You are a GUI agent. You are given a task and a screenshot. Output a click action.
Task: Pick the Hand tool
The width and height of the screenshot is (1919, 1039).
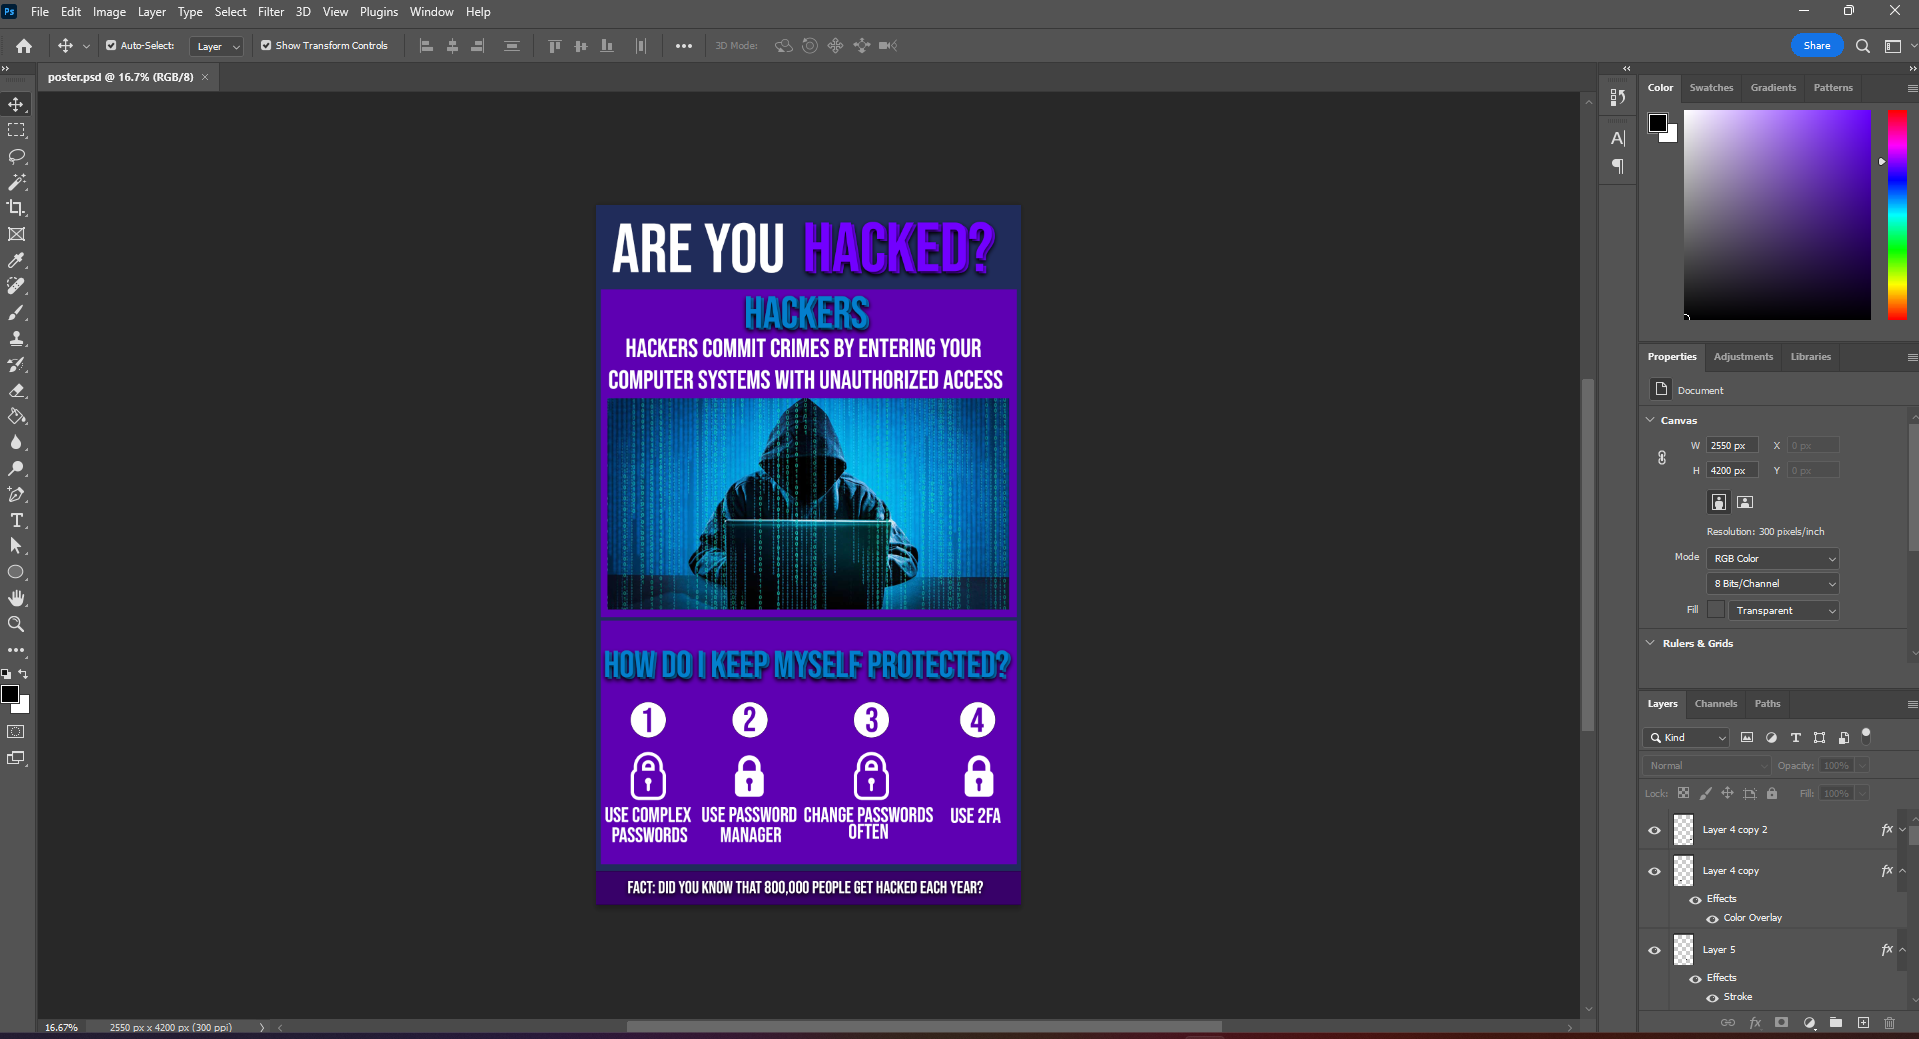click(16, 598)
